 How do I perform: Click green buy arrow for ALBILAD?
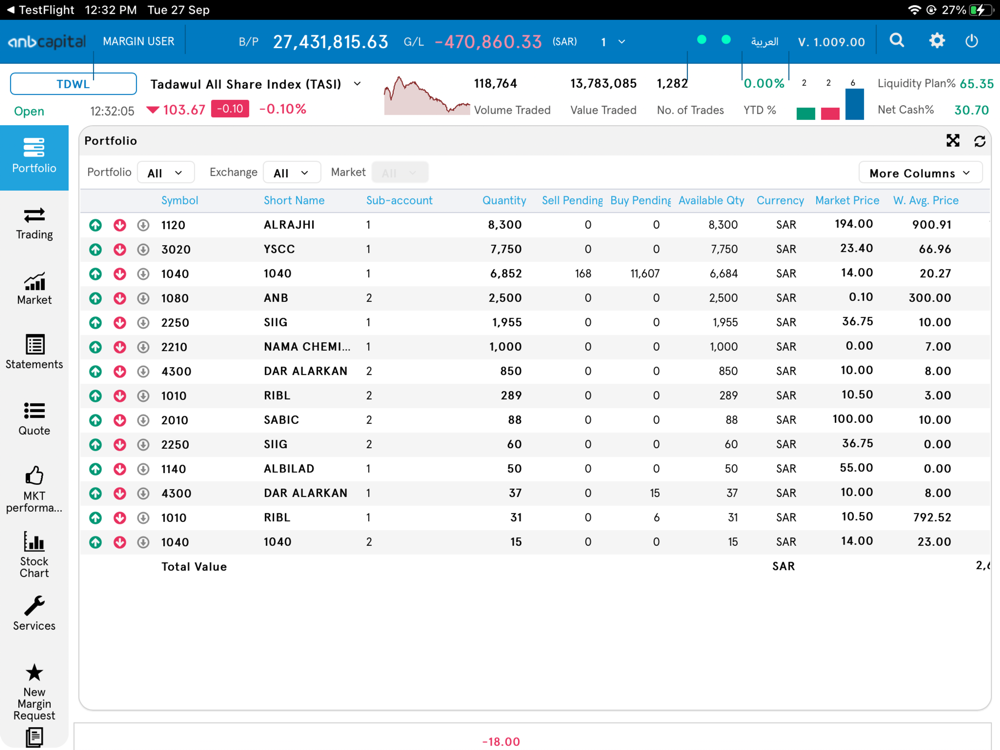pyautogui.click(x=96, y=469)
